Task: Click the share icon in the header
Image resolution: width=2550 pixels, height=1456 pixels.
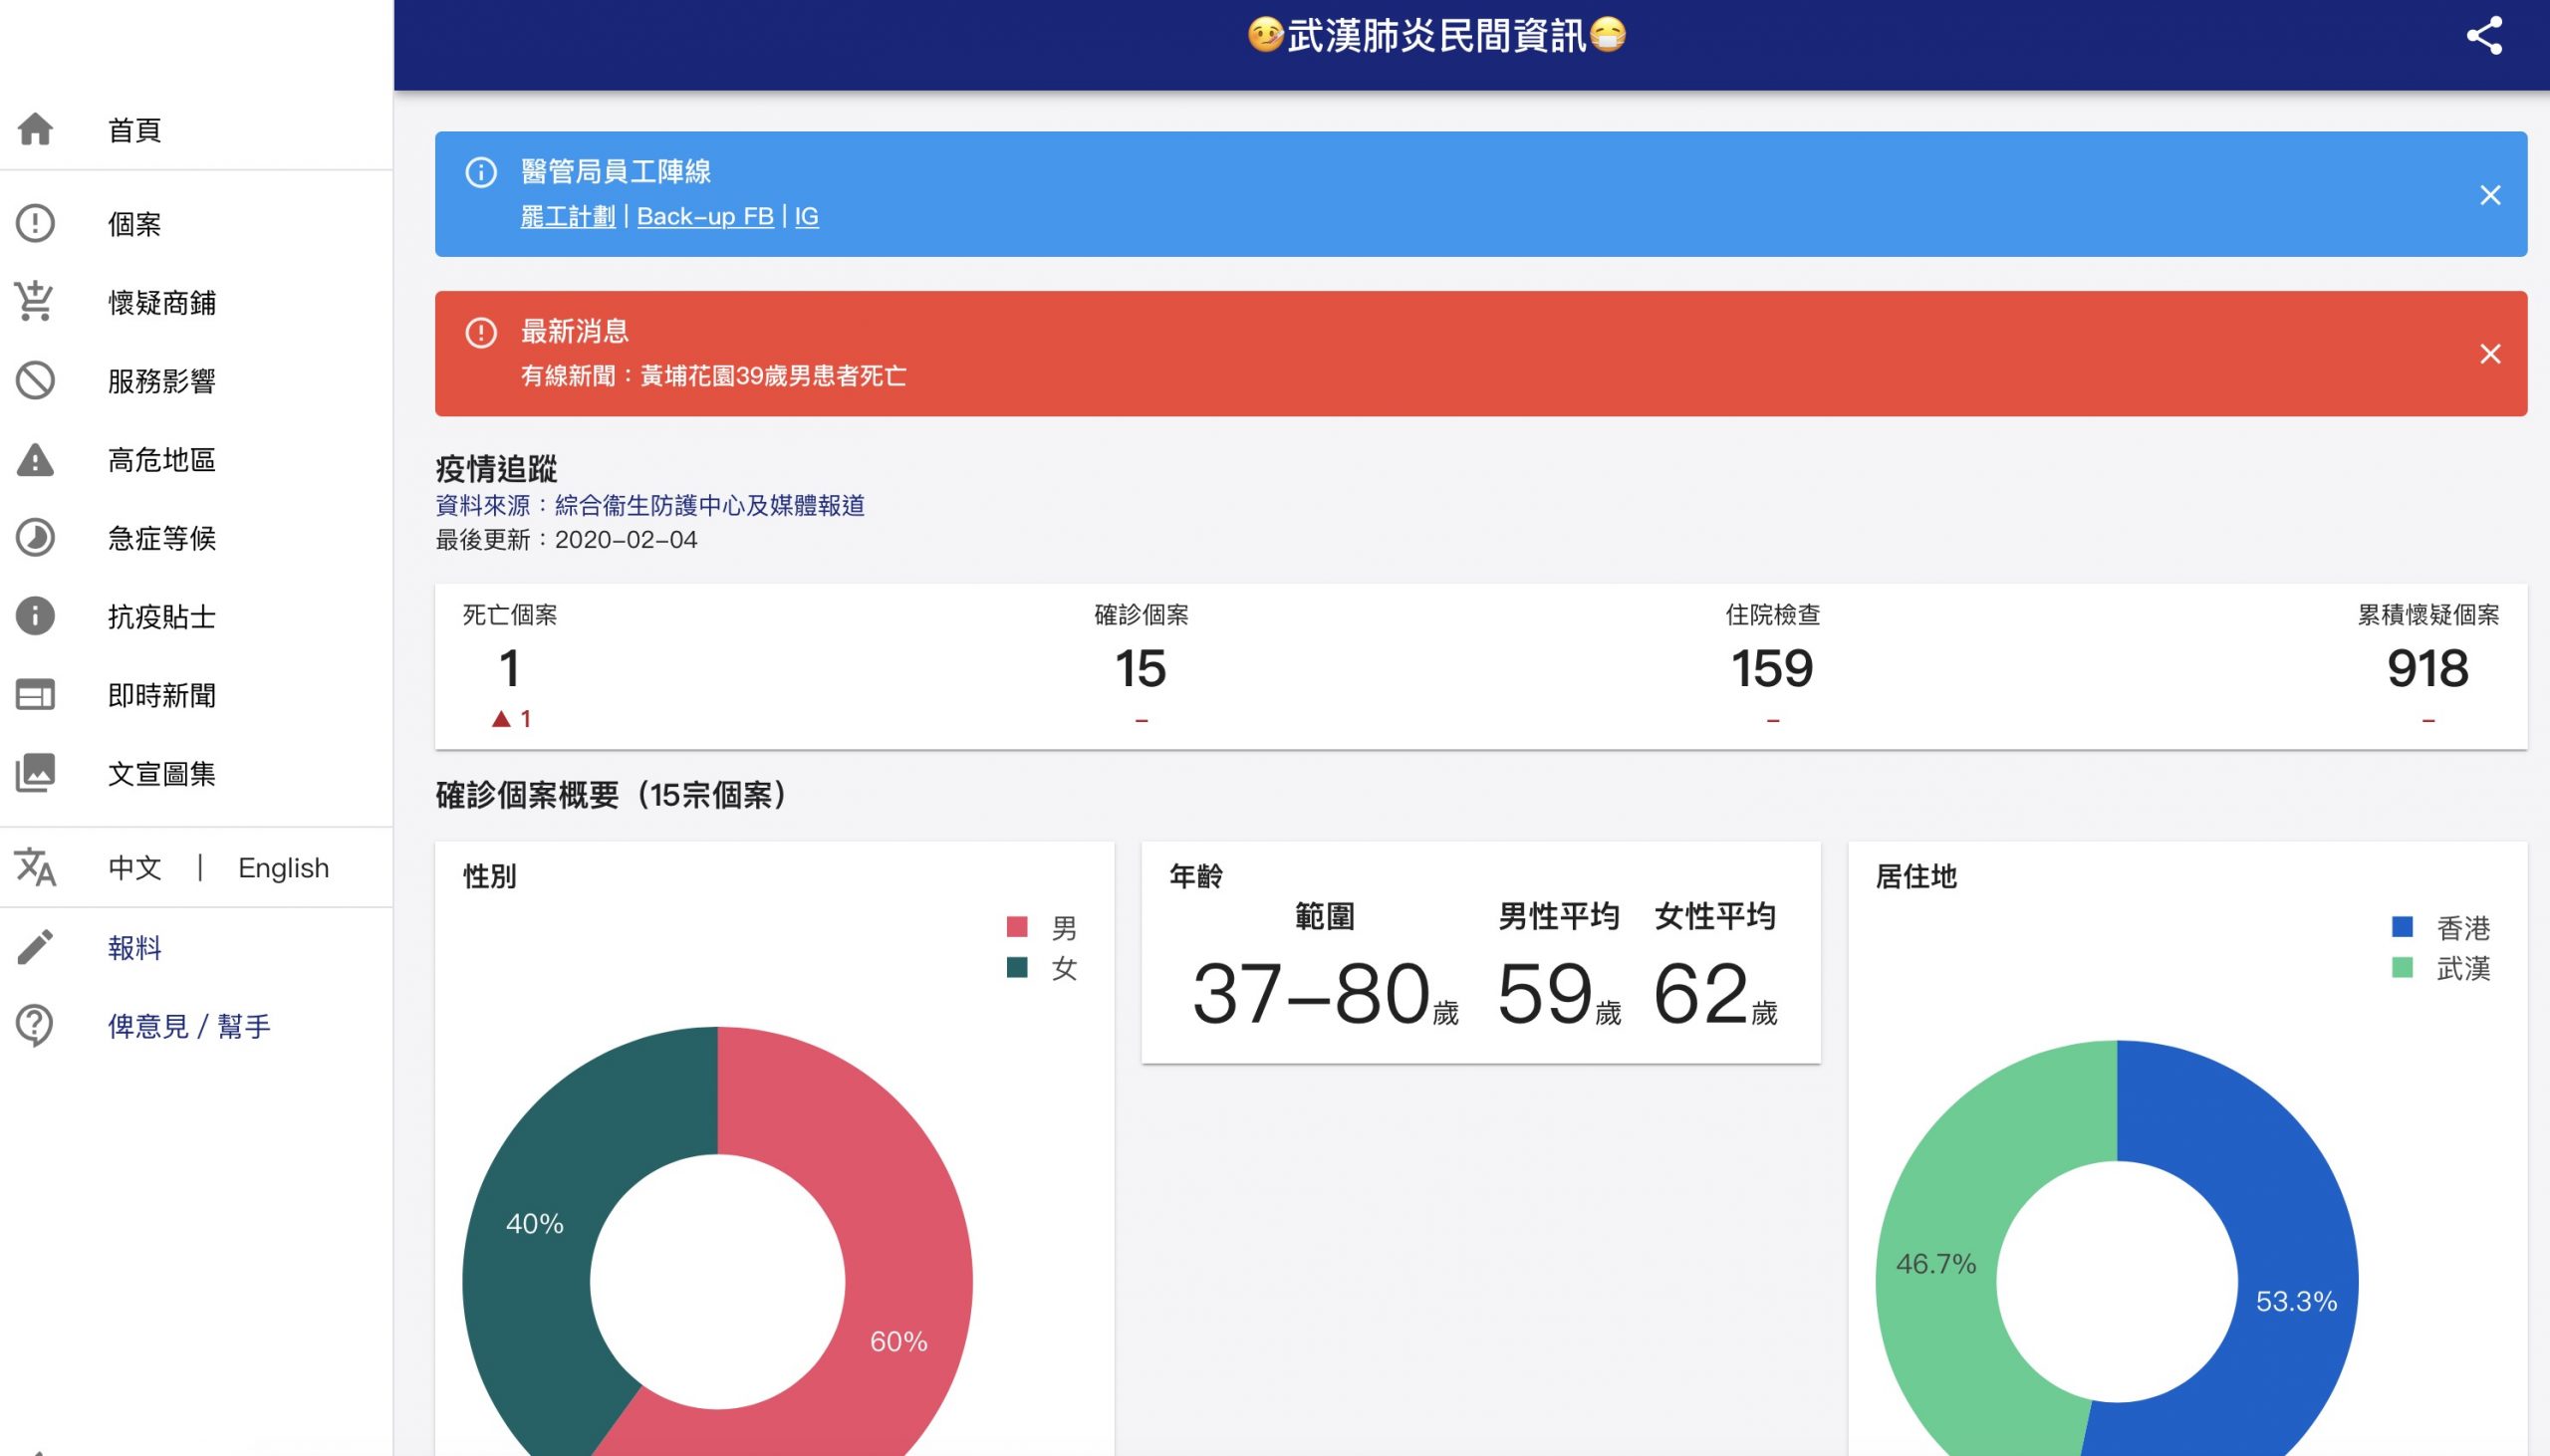Action: (x=2484, y=36)
